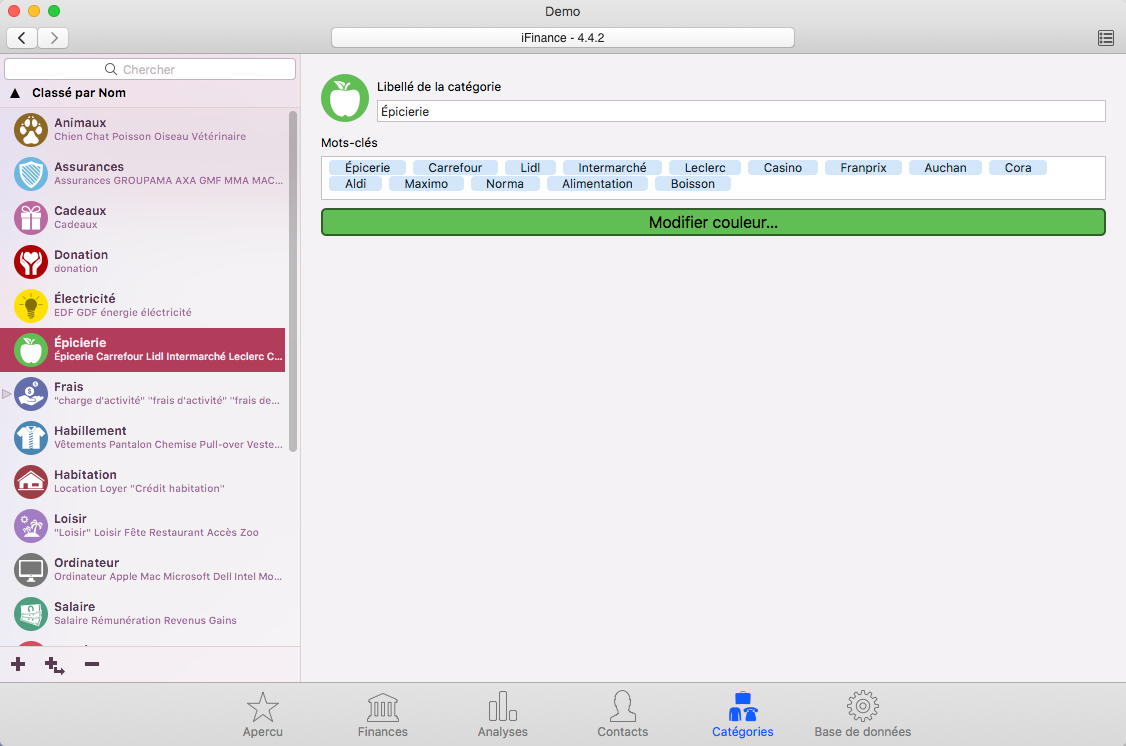Screen dimensions: 1126x746
Task: Select the Franprix keyword tag
Action: point(863,167)
